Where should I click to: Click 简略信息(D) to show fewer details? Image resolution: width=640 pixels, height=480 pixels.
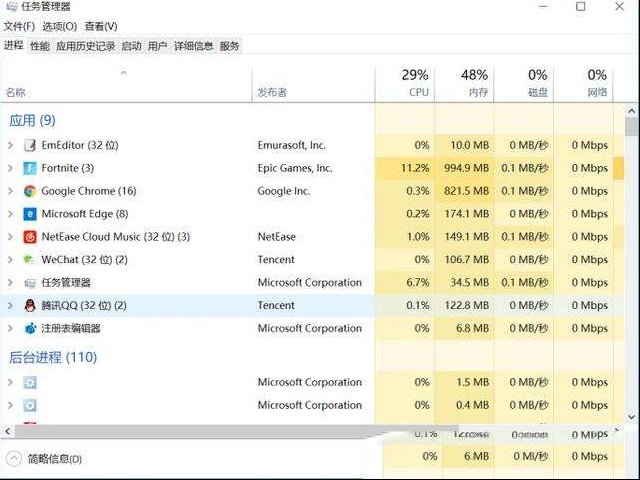[54, 459]
